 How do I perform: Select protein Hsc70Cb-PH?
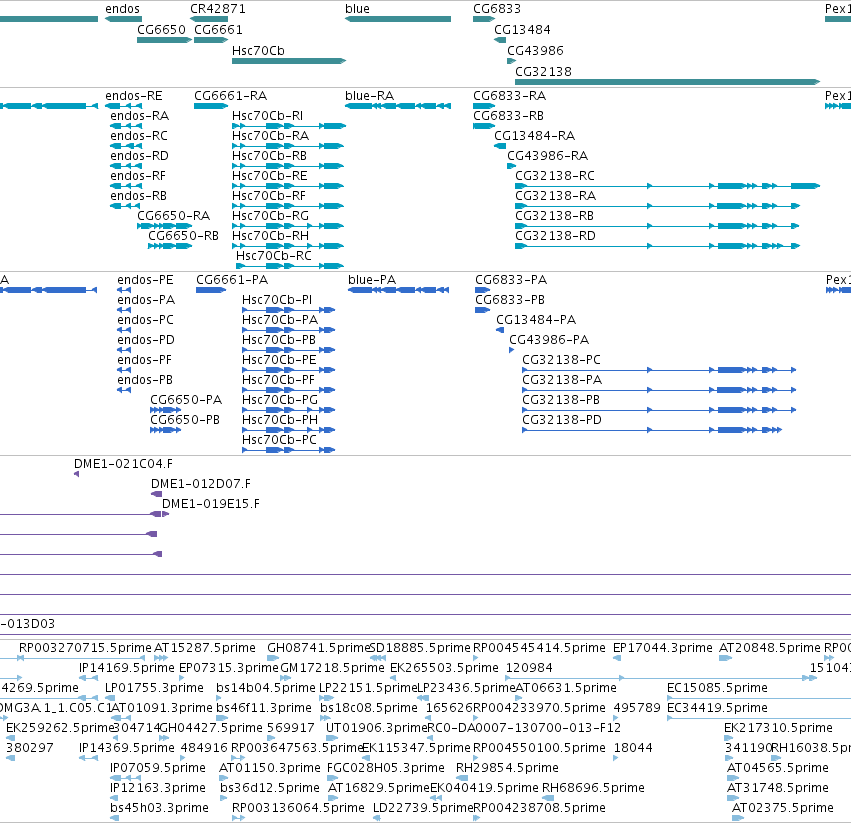(280, 420)
